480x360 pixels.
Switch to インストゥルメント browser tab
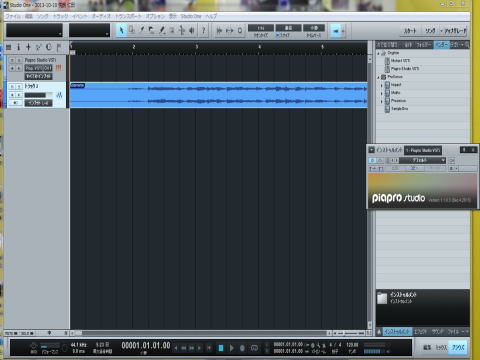pyautogui.click(x=396, y=332)
